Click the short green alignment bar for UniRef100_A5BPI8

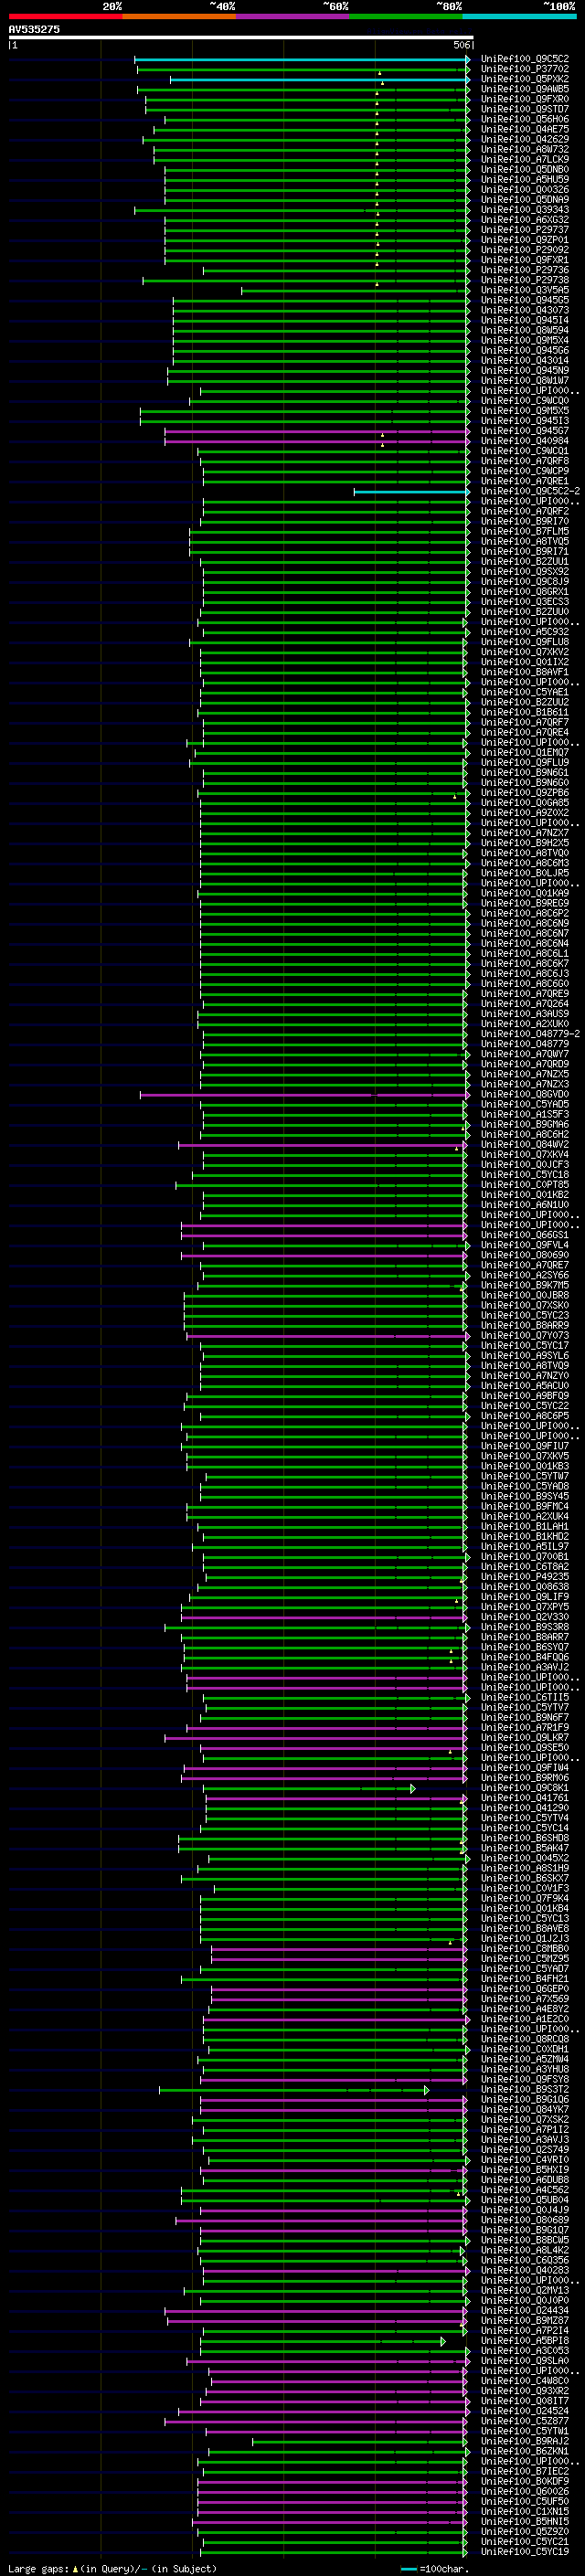tap(322, 2341)
